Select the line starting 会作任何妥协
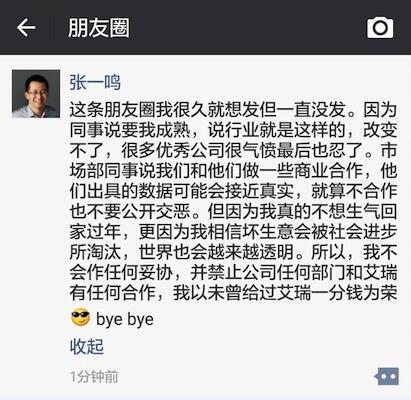This screenshot has width=411, height=400. point(233,273)
